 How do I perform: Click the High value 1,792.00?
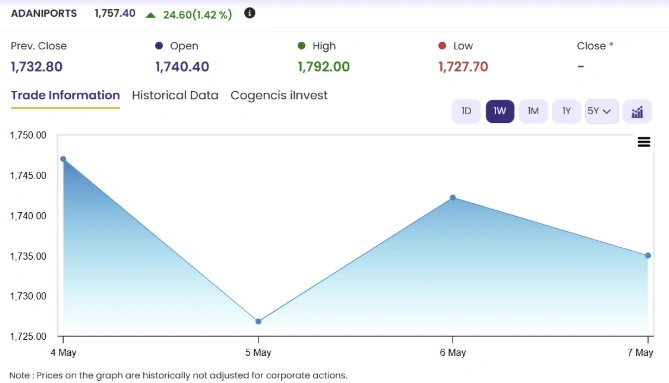[324, 67]
